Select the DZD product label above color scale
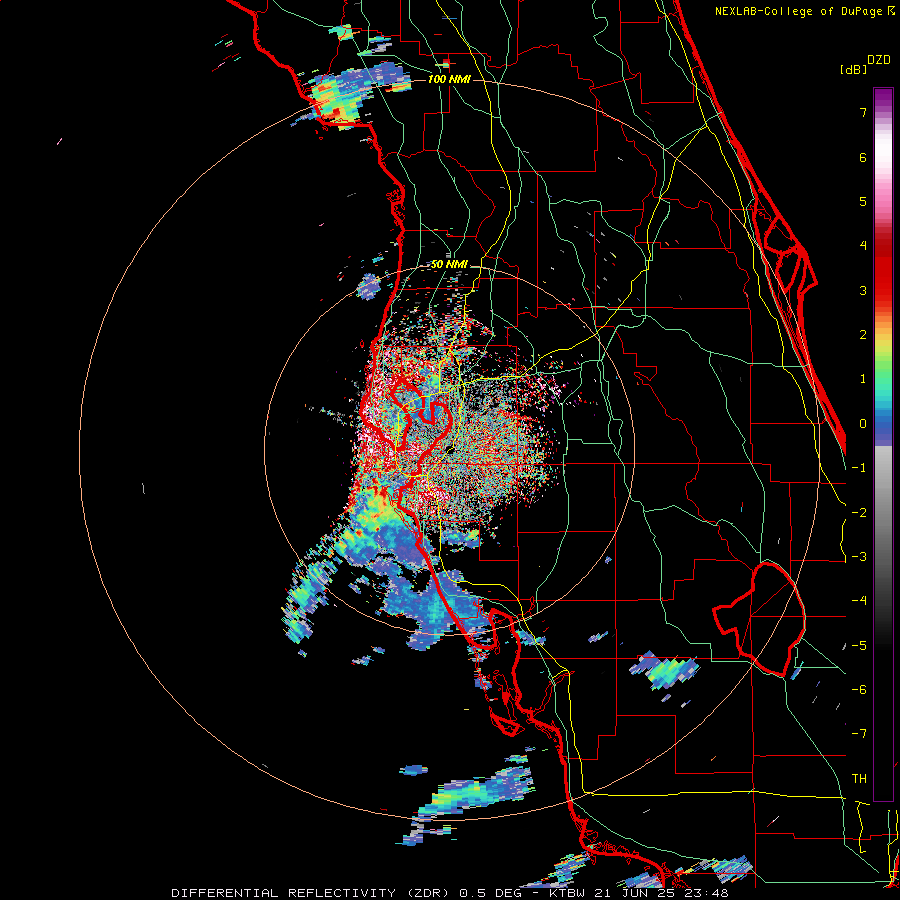 tap(879, 60)
